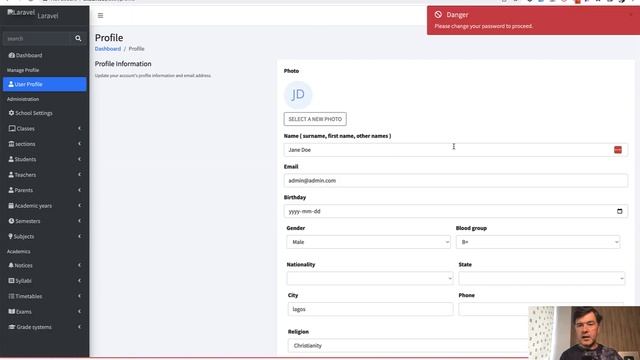Click the Laravel brand text link
Image resolution: width=640 pixels, height=360 pixels.
(48, 16)
